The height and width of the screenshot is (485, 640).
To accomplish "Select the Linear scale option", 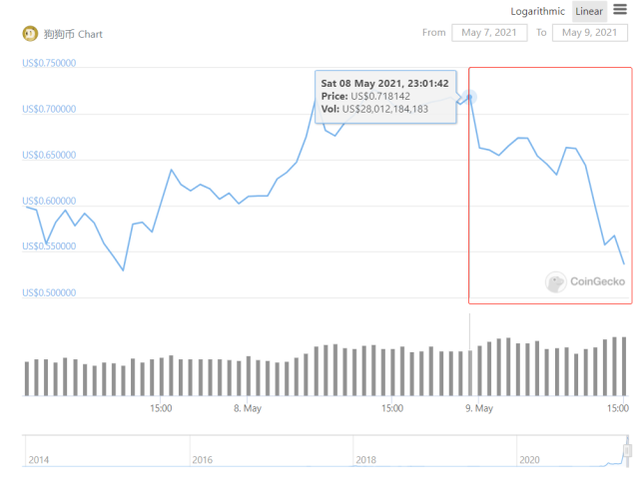I will point(589,11).
